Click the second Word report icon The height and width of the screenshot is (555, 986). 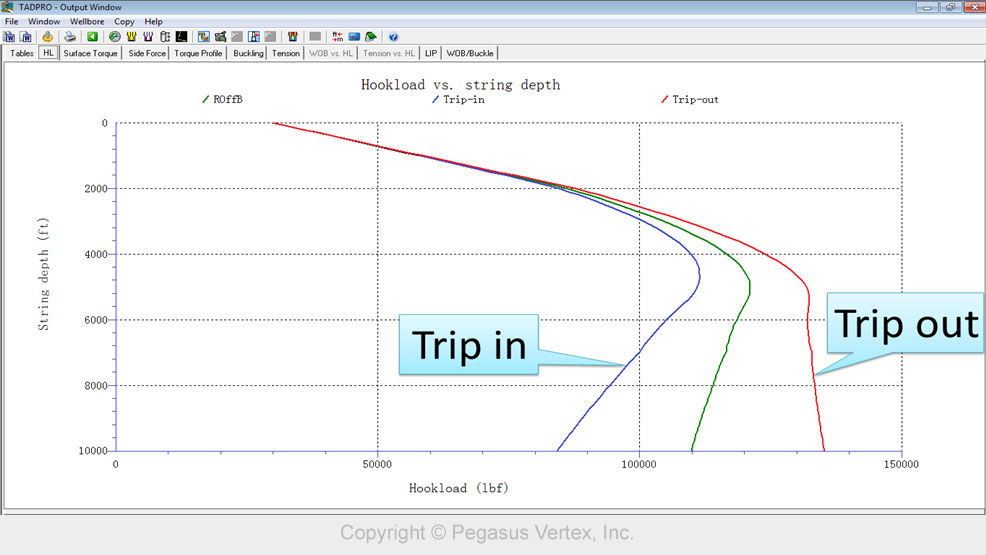click(x=26, y=36)
